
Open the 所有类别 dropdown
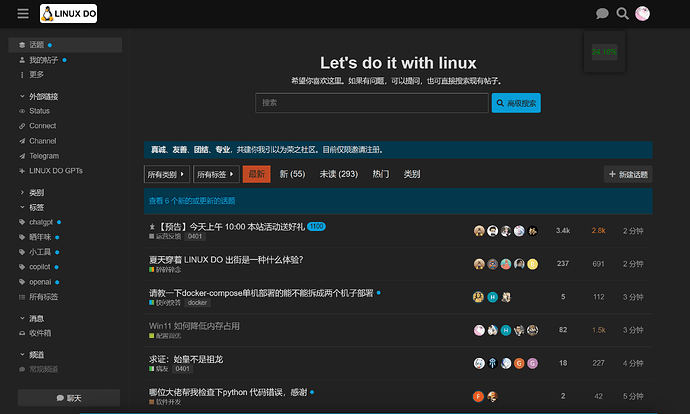tap(166, 174)
